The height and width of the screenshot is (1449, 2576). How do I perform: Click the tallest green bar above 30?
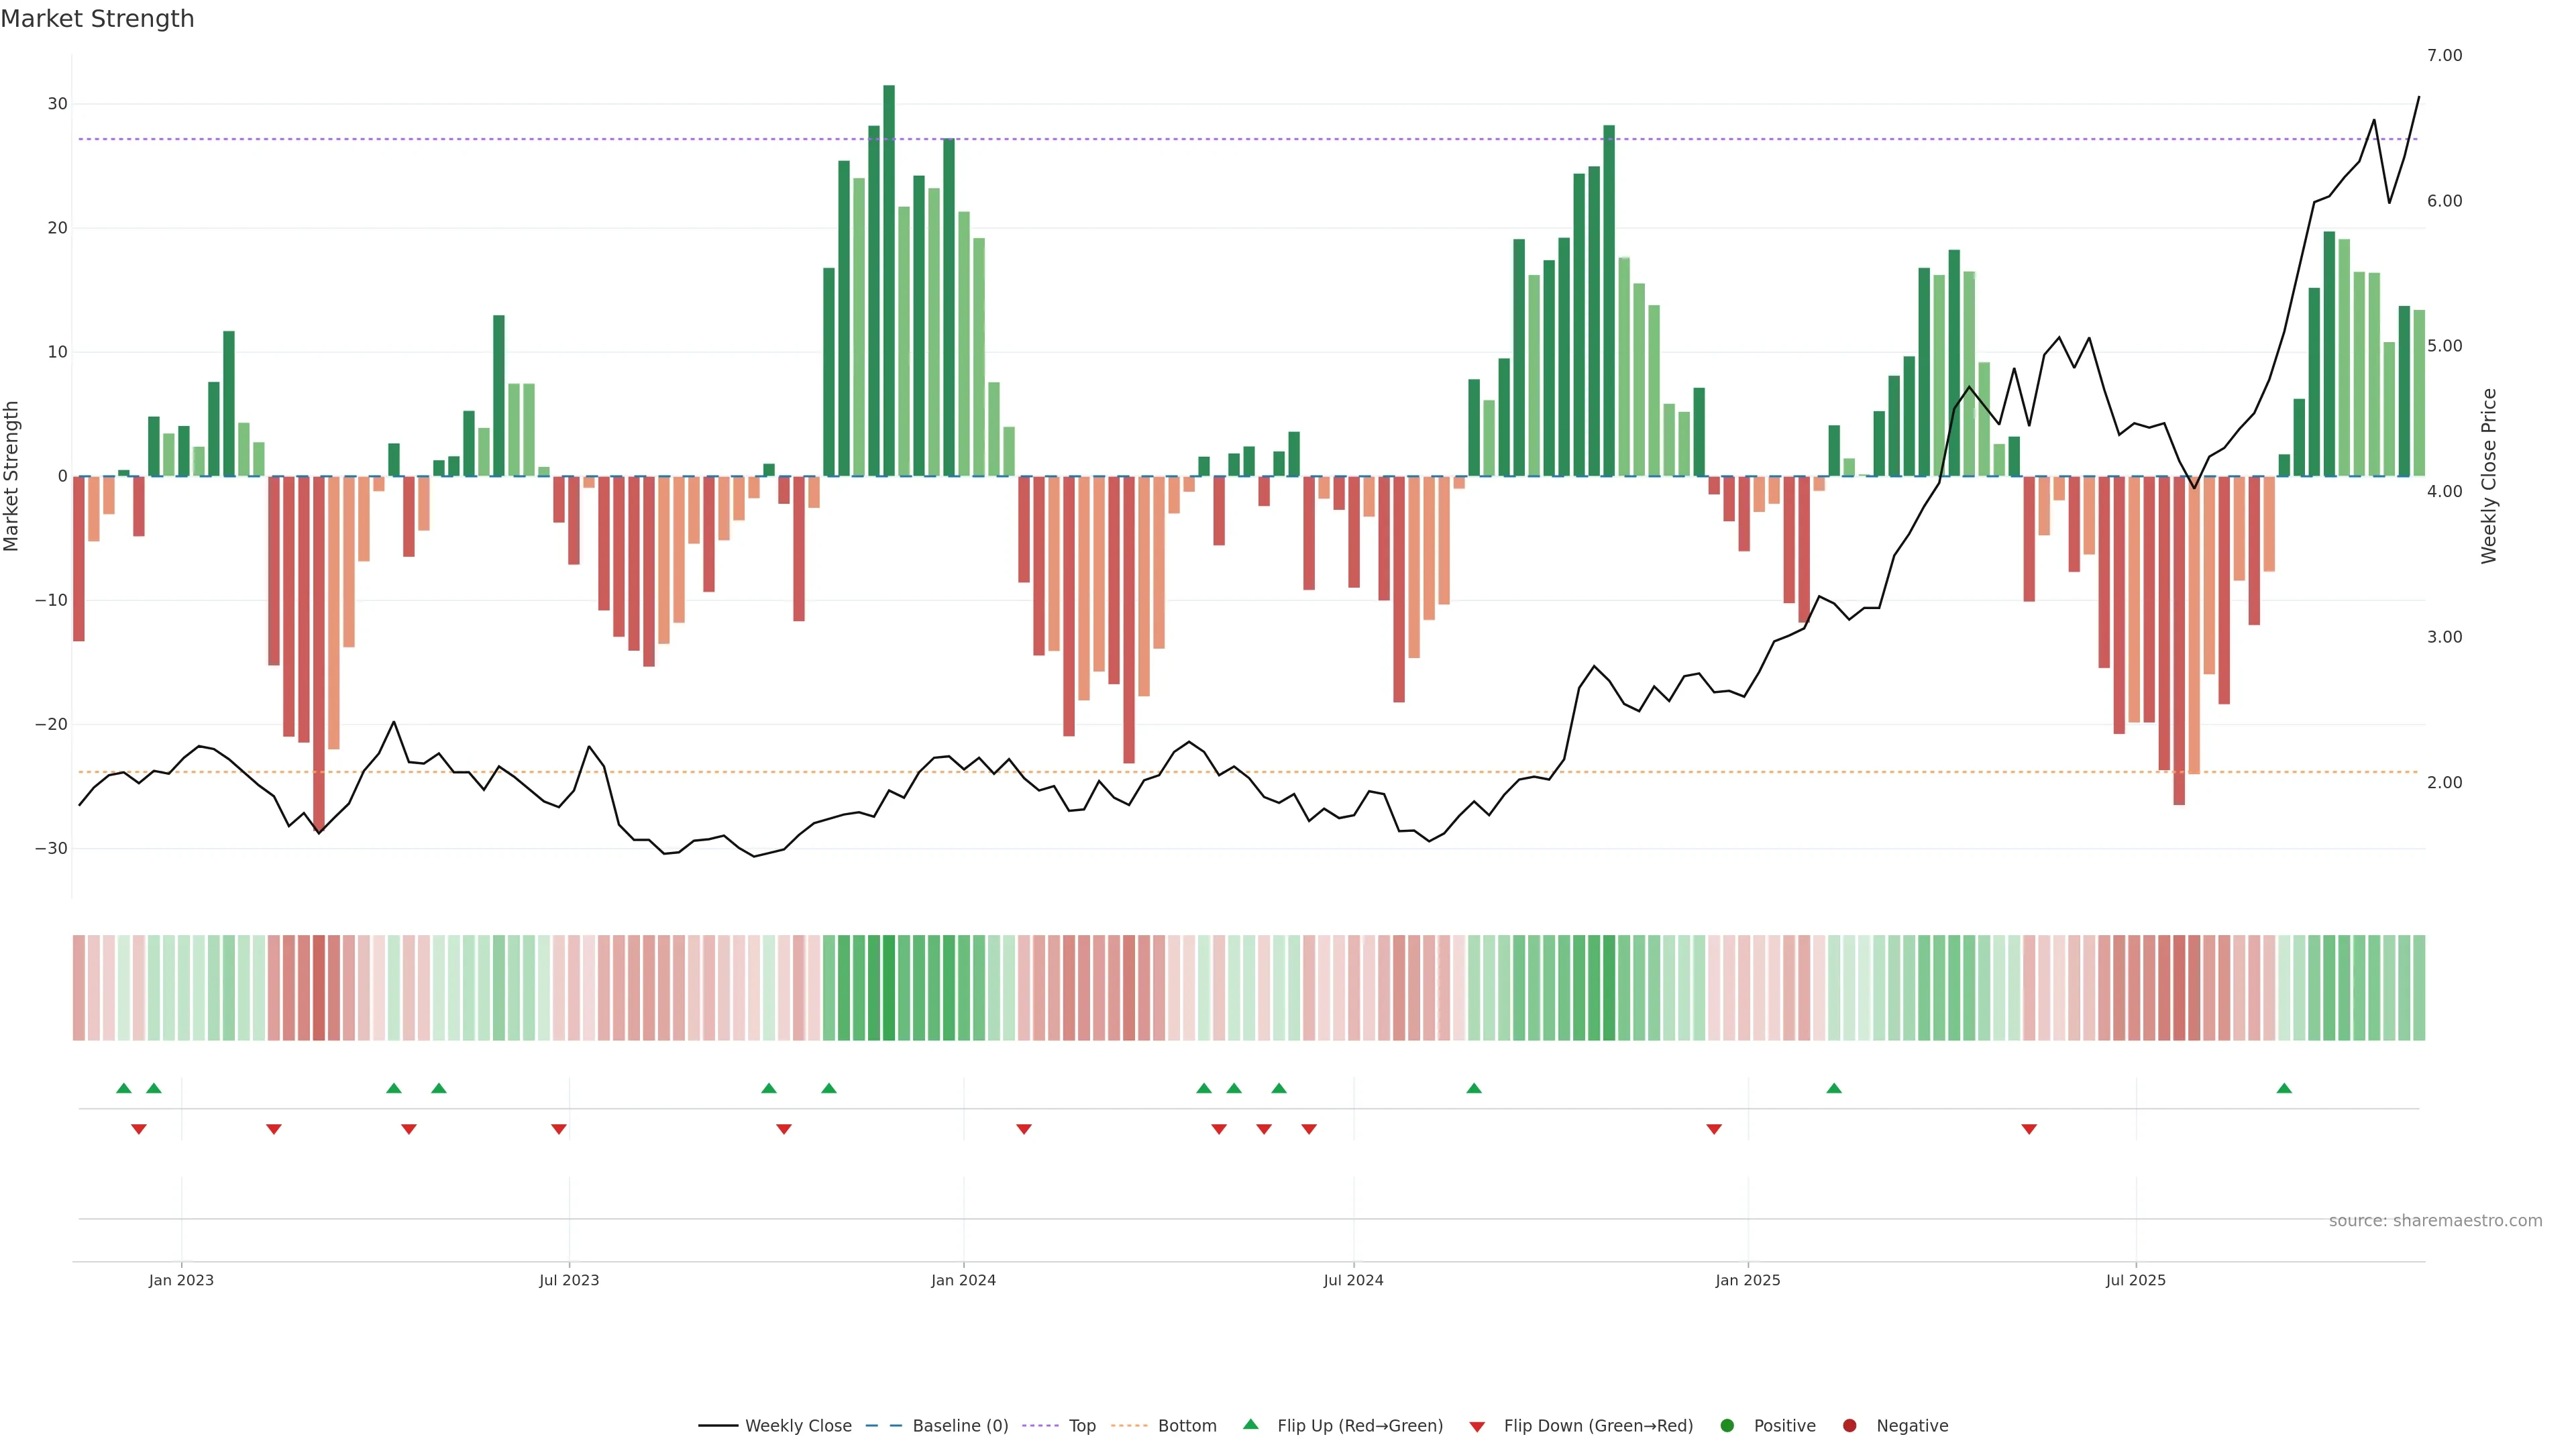pyautogui.click(x=889, y=280)
